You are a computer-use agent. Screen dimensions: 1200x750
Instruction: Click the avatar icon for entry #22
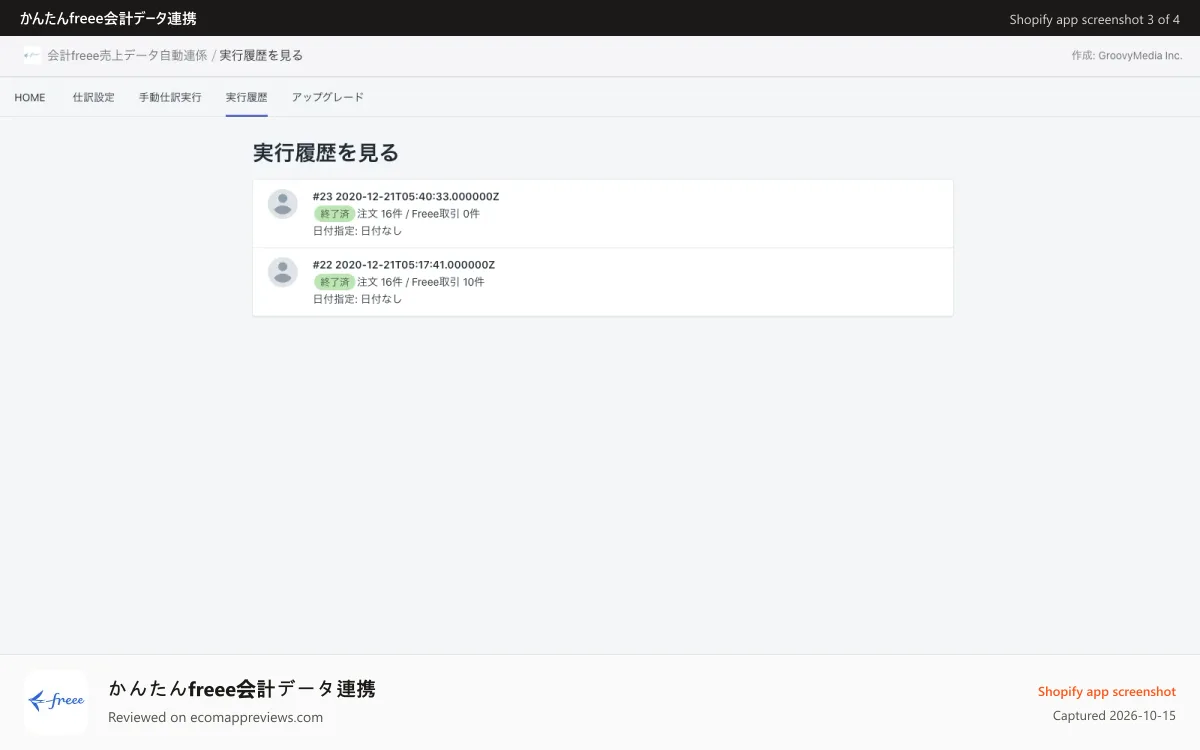(x=283, y=272)
